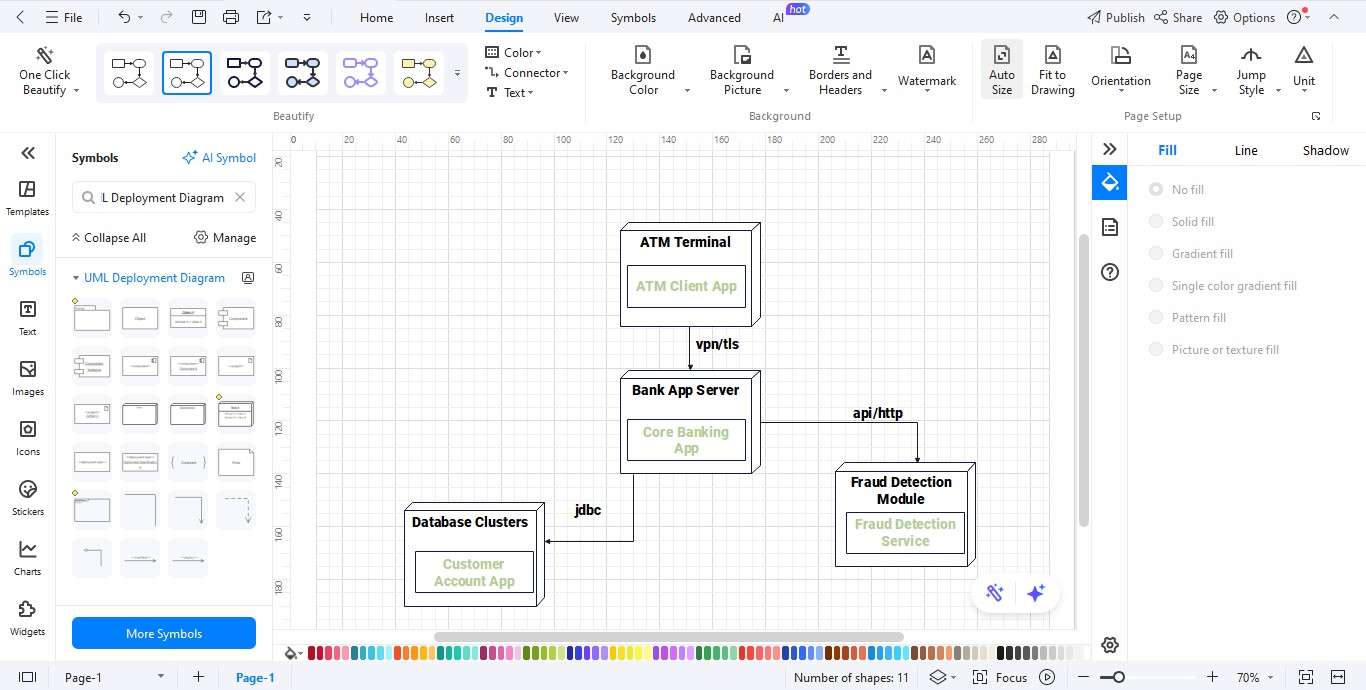This screenshot has width=1366, height=690.
Task: Collapse the UML Deployment Diagram symbol group
Action: (75, 277)
